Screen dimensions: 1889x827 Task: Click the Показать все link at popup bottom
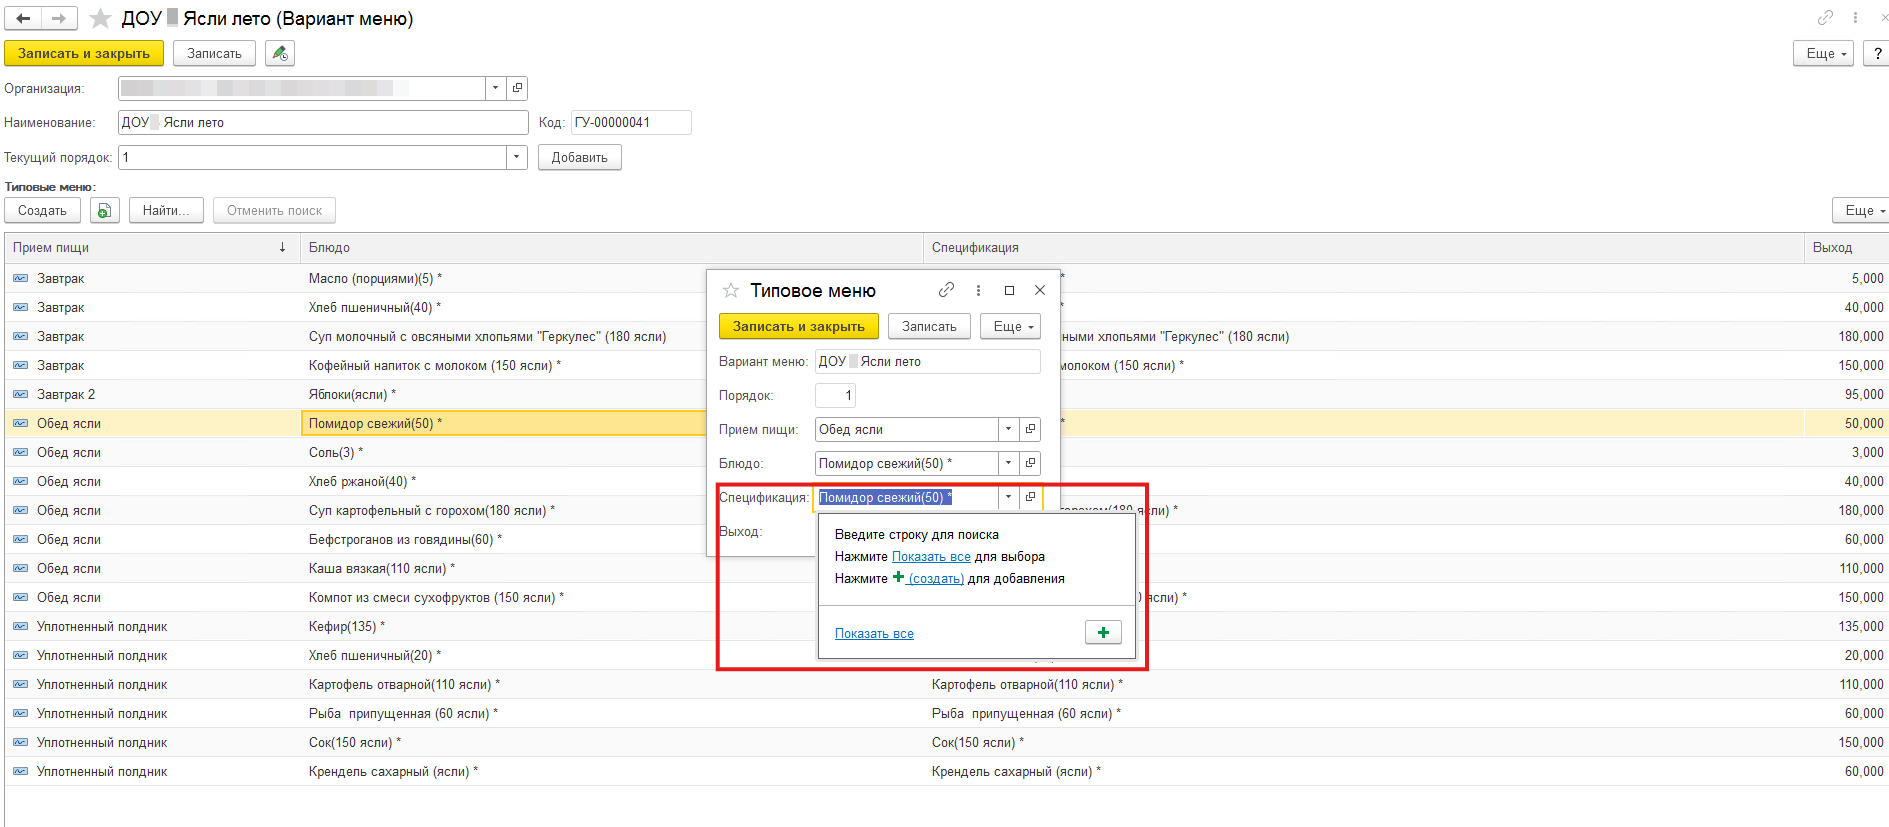(x=874, y=633)
